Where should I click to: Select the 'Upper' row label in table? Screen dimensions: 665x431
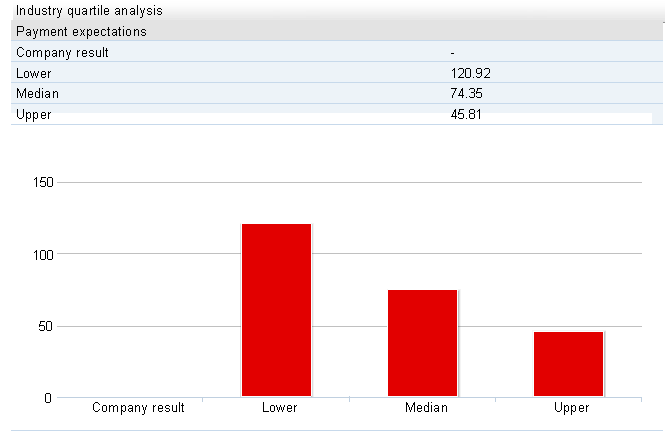pos(34,114)
